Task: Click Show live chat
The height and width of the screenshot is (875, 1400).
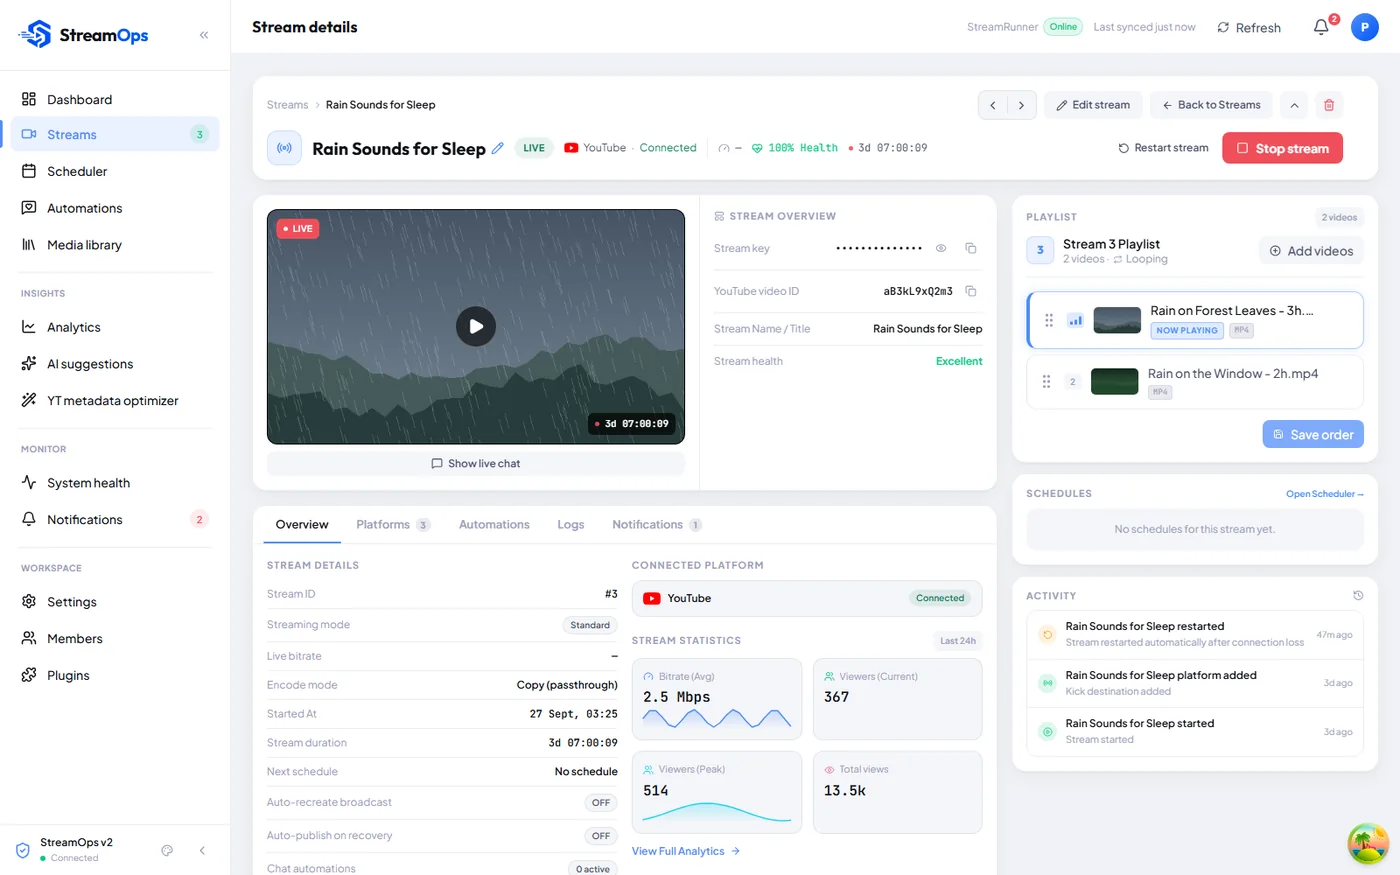Action: (x=476, y=463)
